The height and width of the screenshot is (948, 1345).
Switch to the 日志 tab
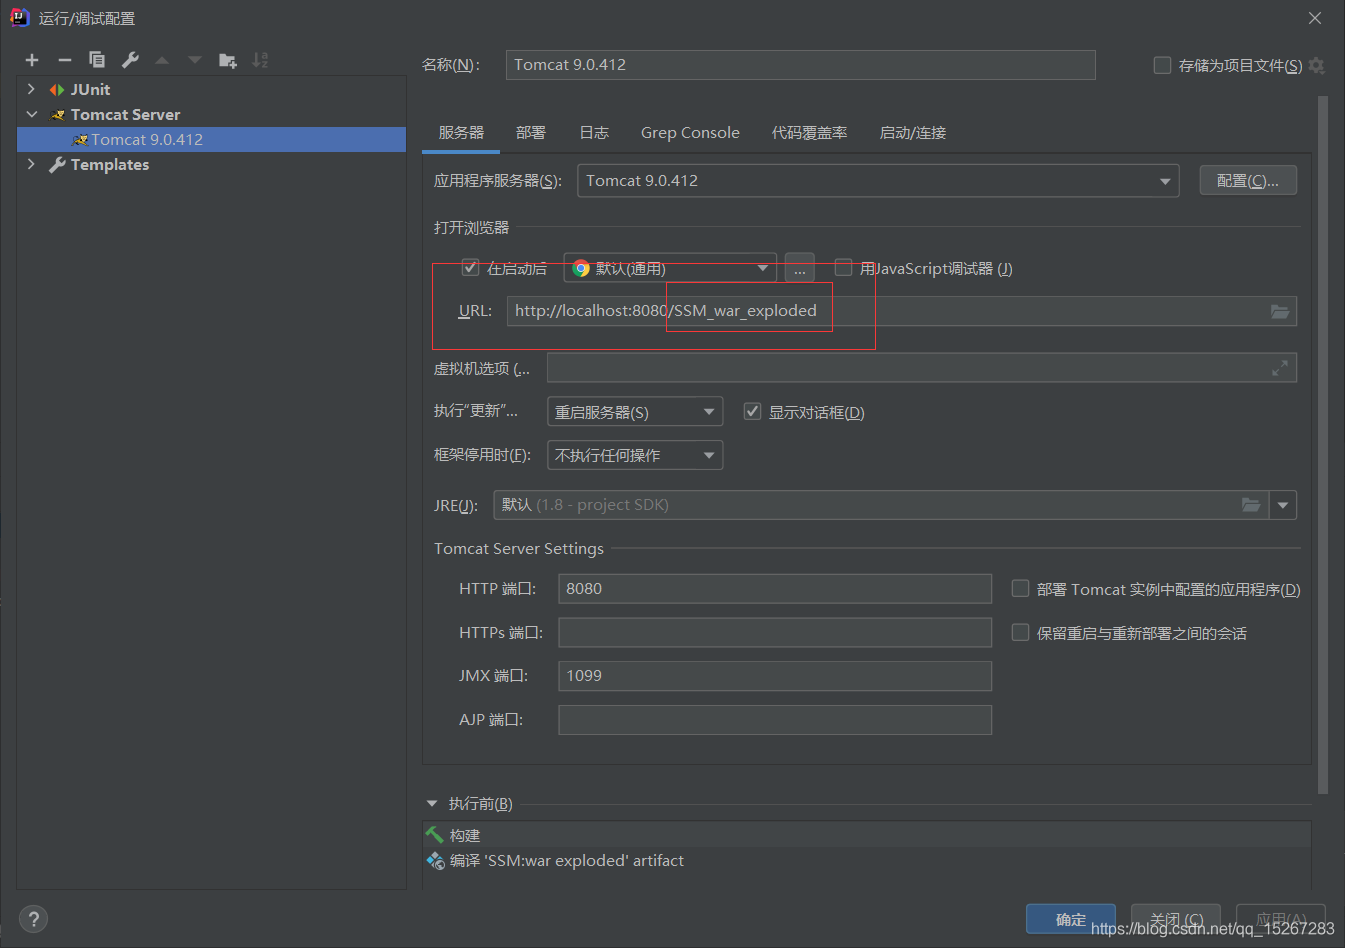coord(594,133)
